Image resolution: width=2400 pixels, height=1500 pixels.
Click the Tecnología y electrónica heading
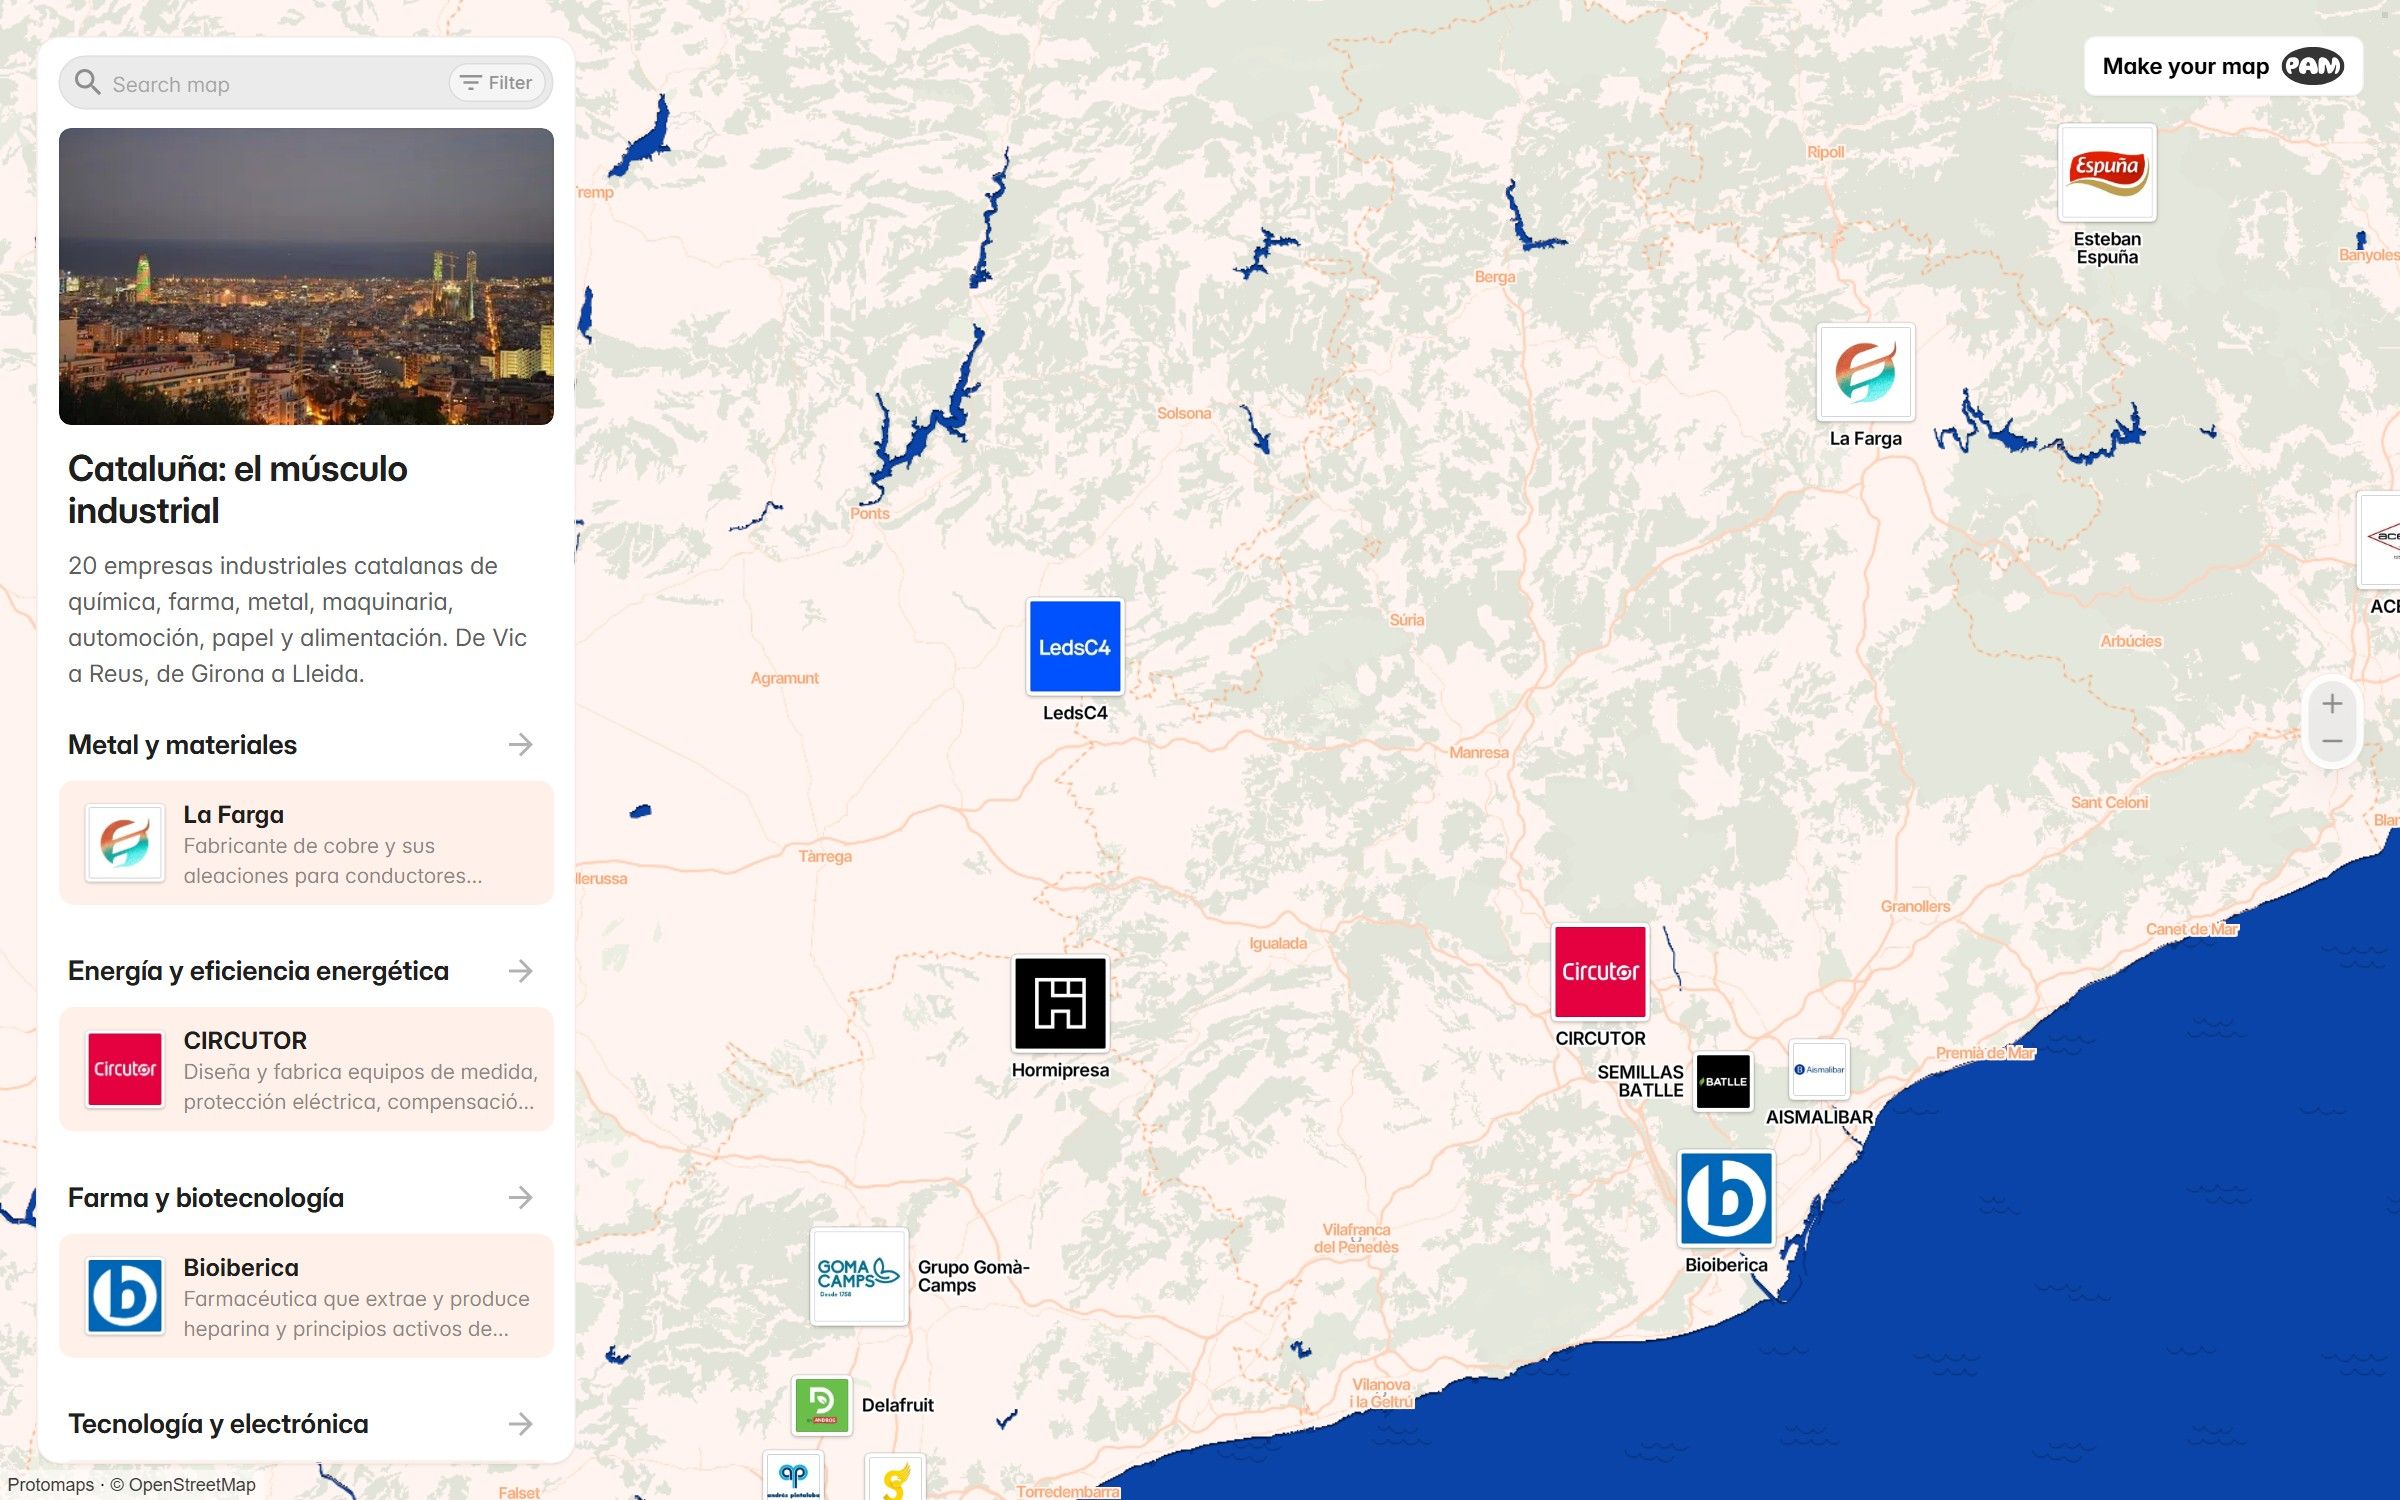(x=218, y=1424)
